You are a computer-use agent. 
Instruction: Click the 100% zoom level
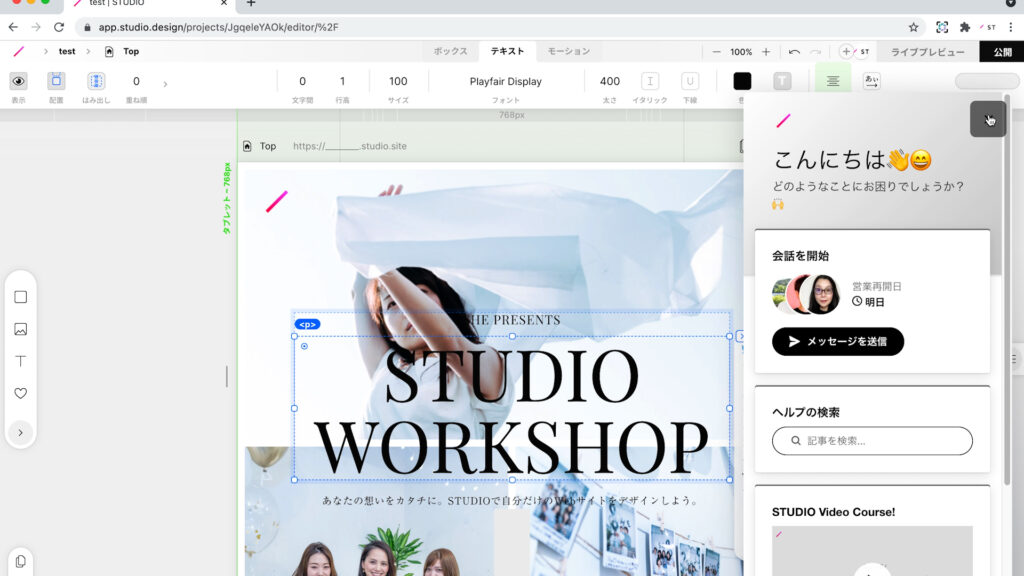pyautogui.click(x=741, y=52)
